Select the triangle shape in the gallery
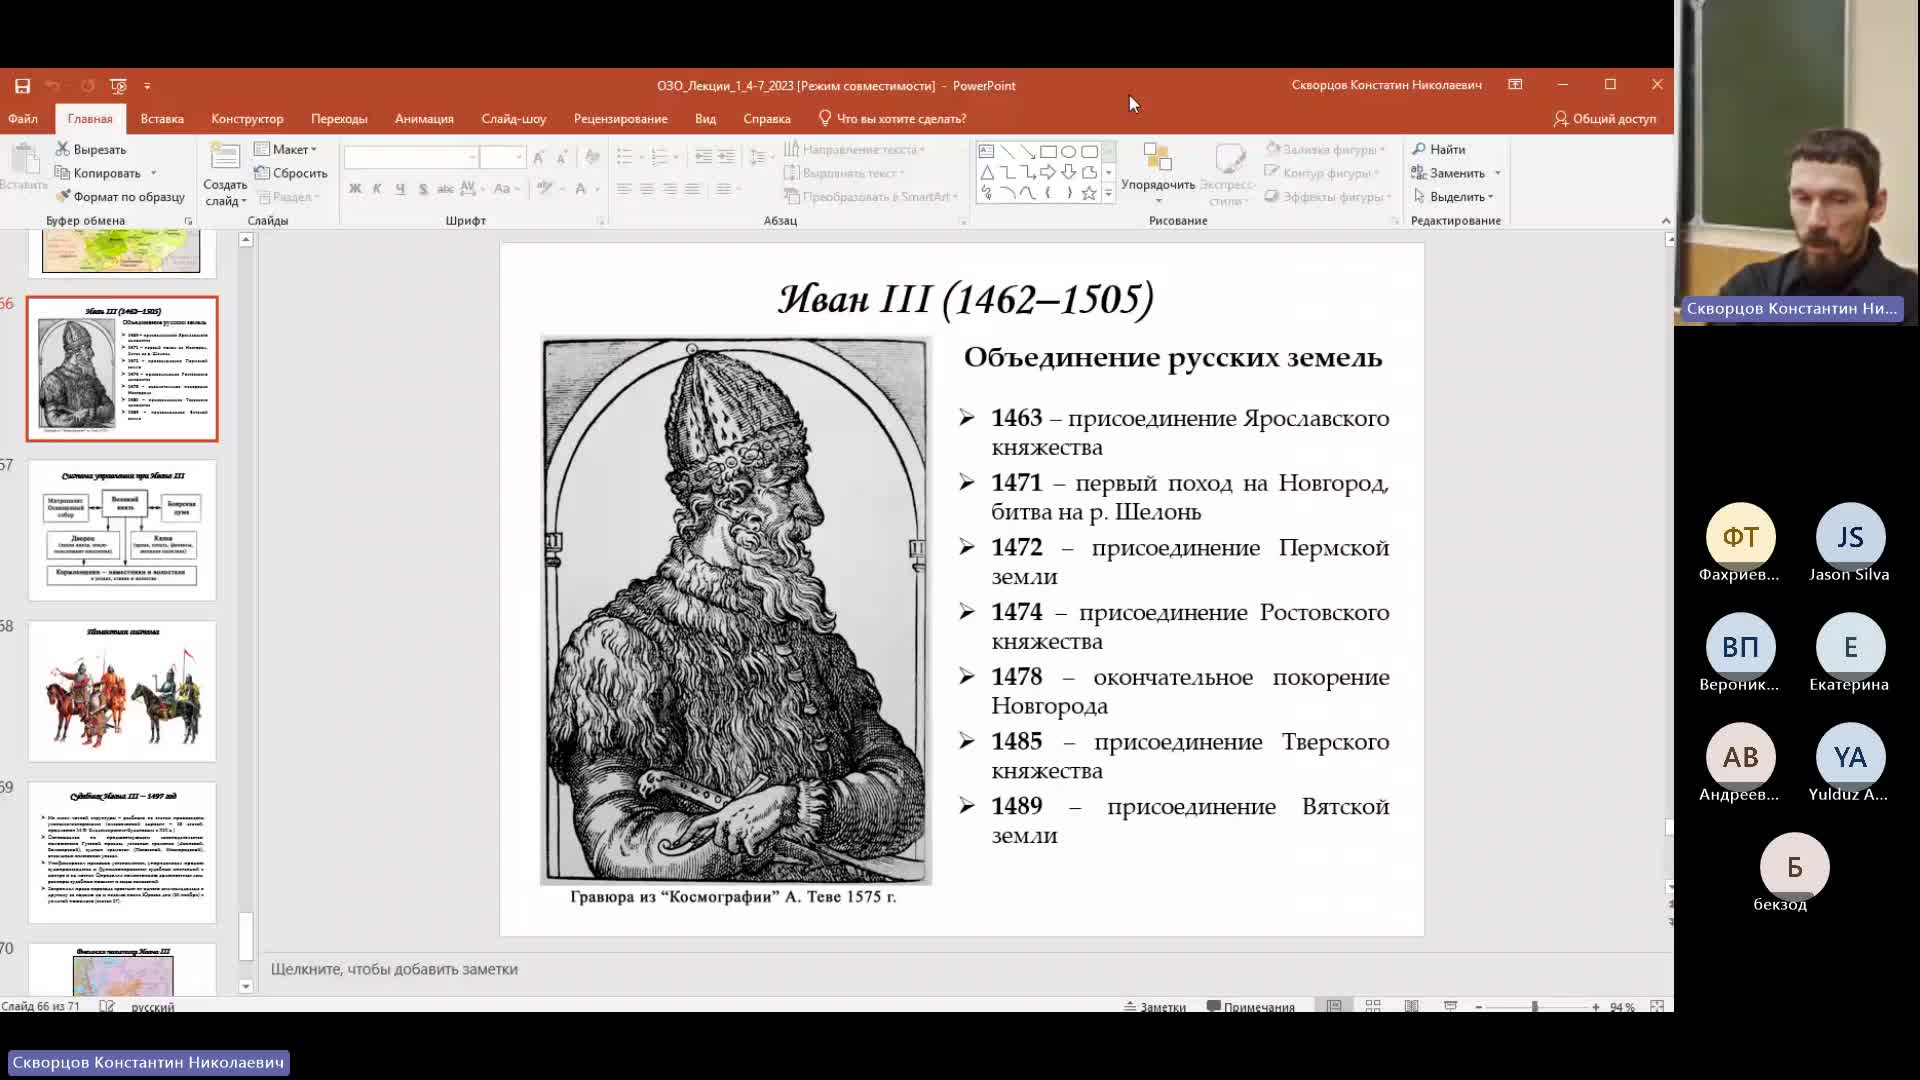Screen dimensions: 1920x1080 [986, 172]
